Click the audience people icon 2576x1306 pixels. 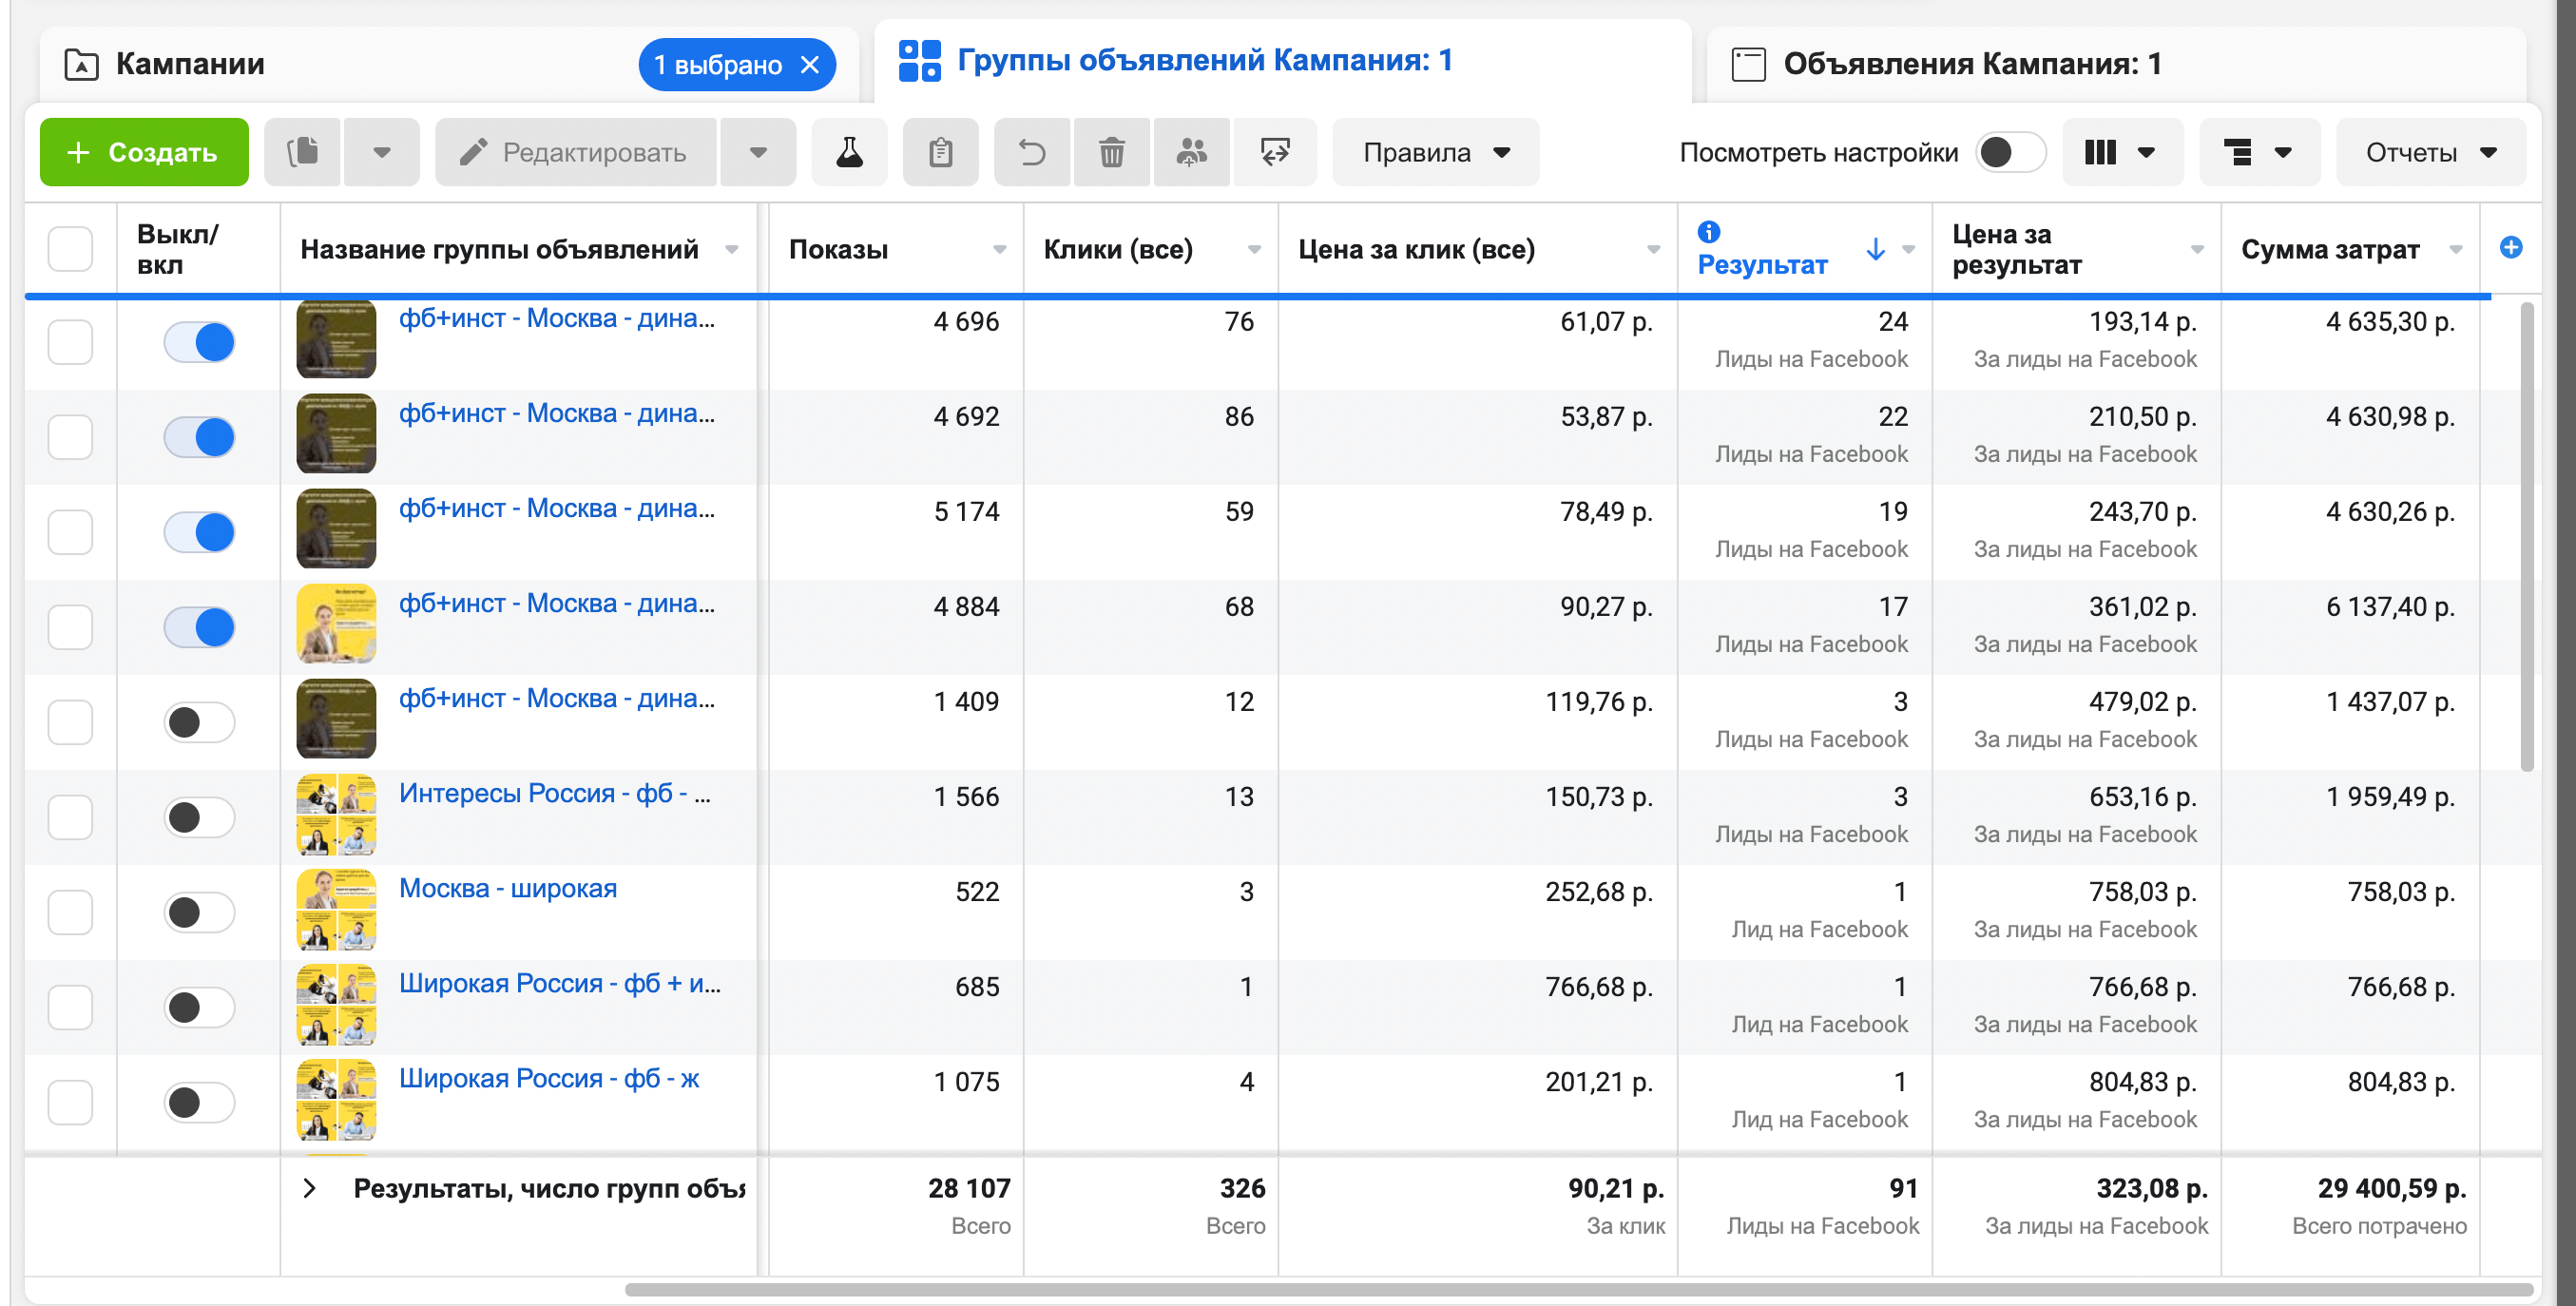point(1191,152)
